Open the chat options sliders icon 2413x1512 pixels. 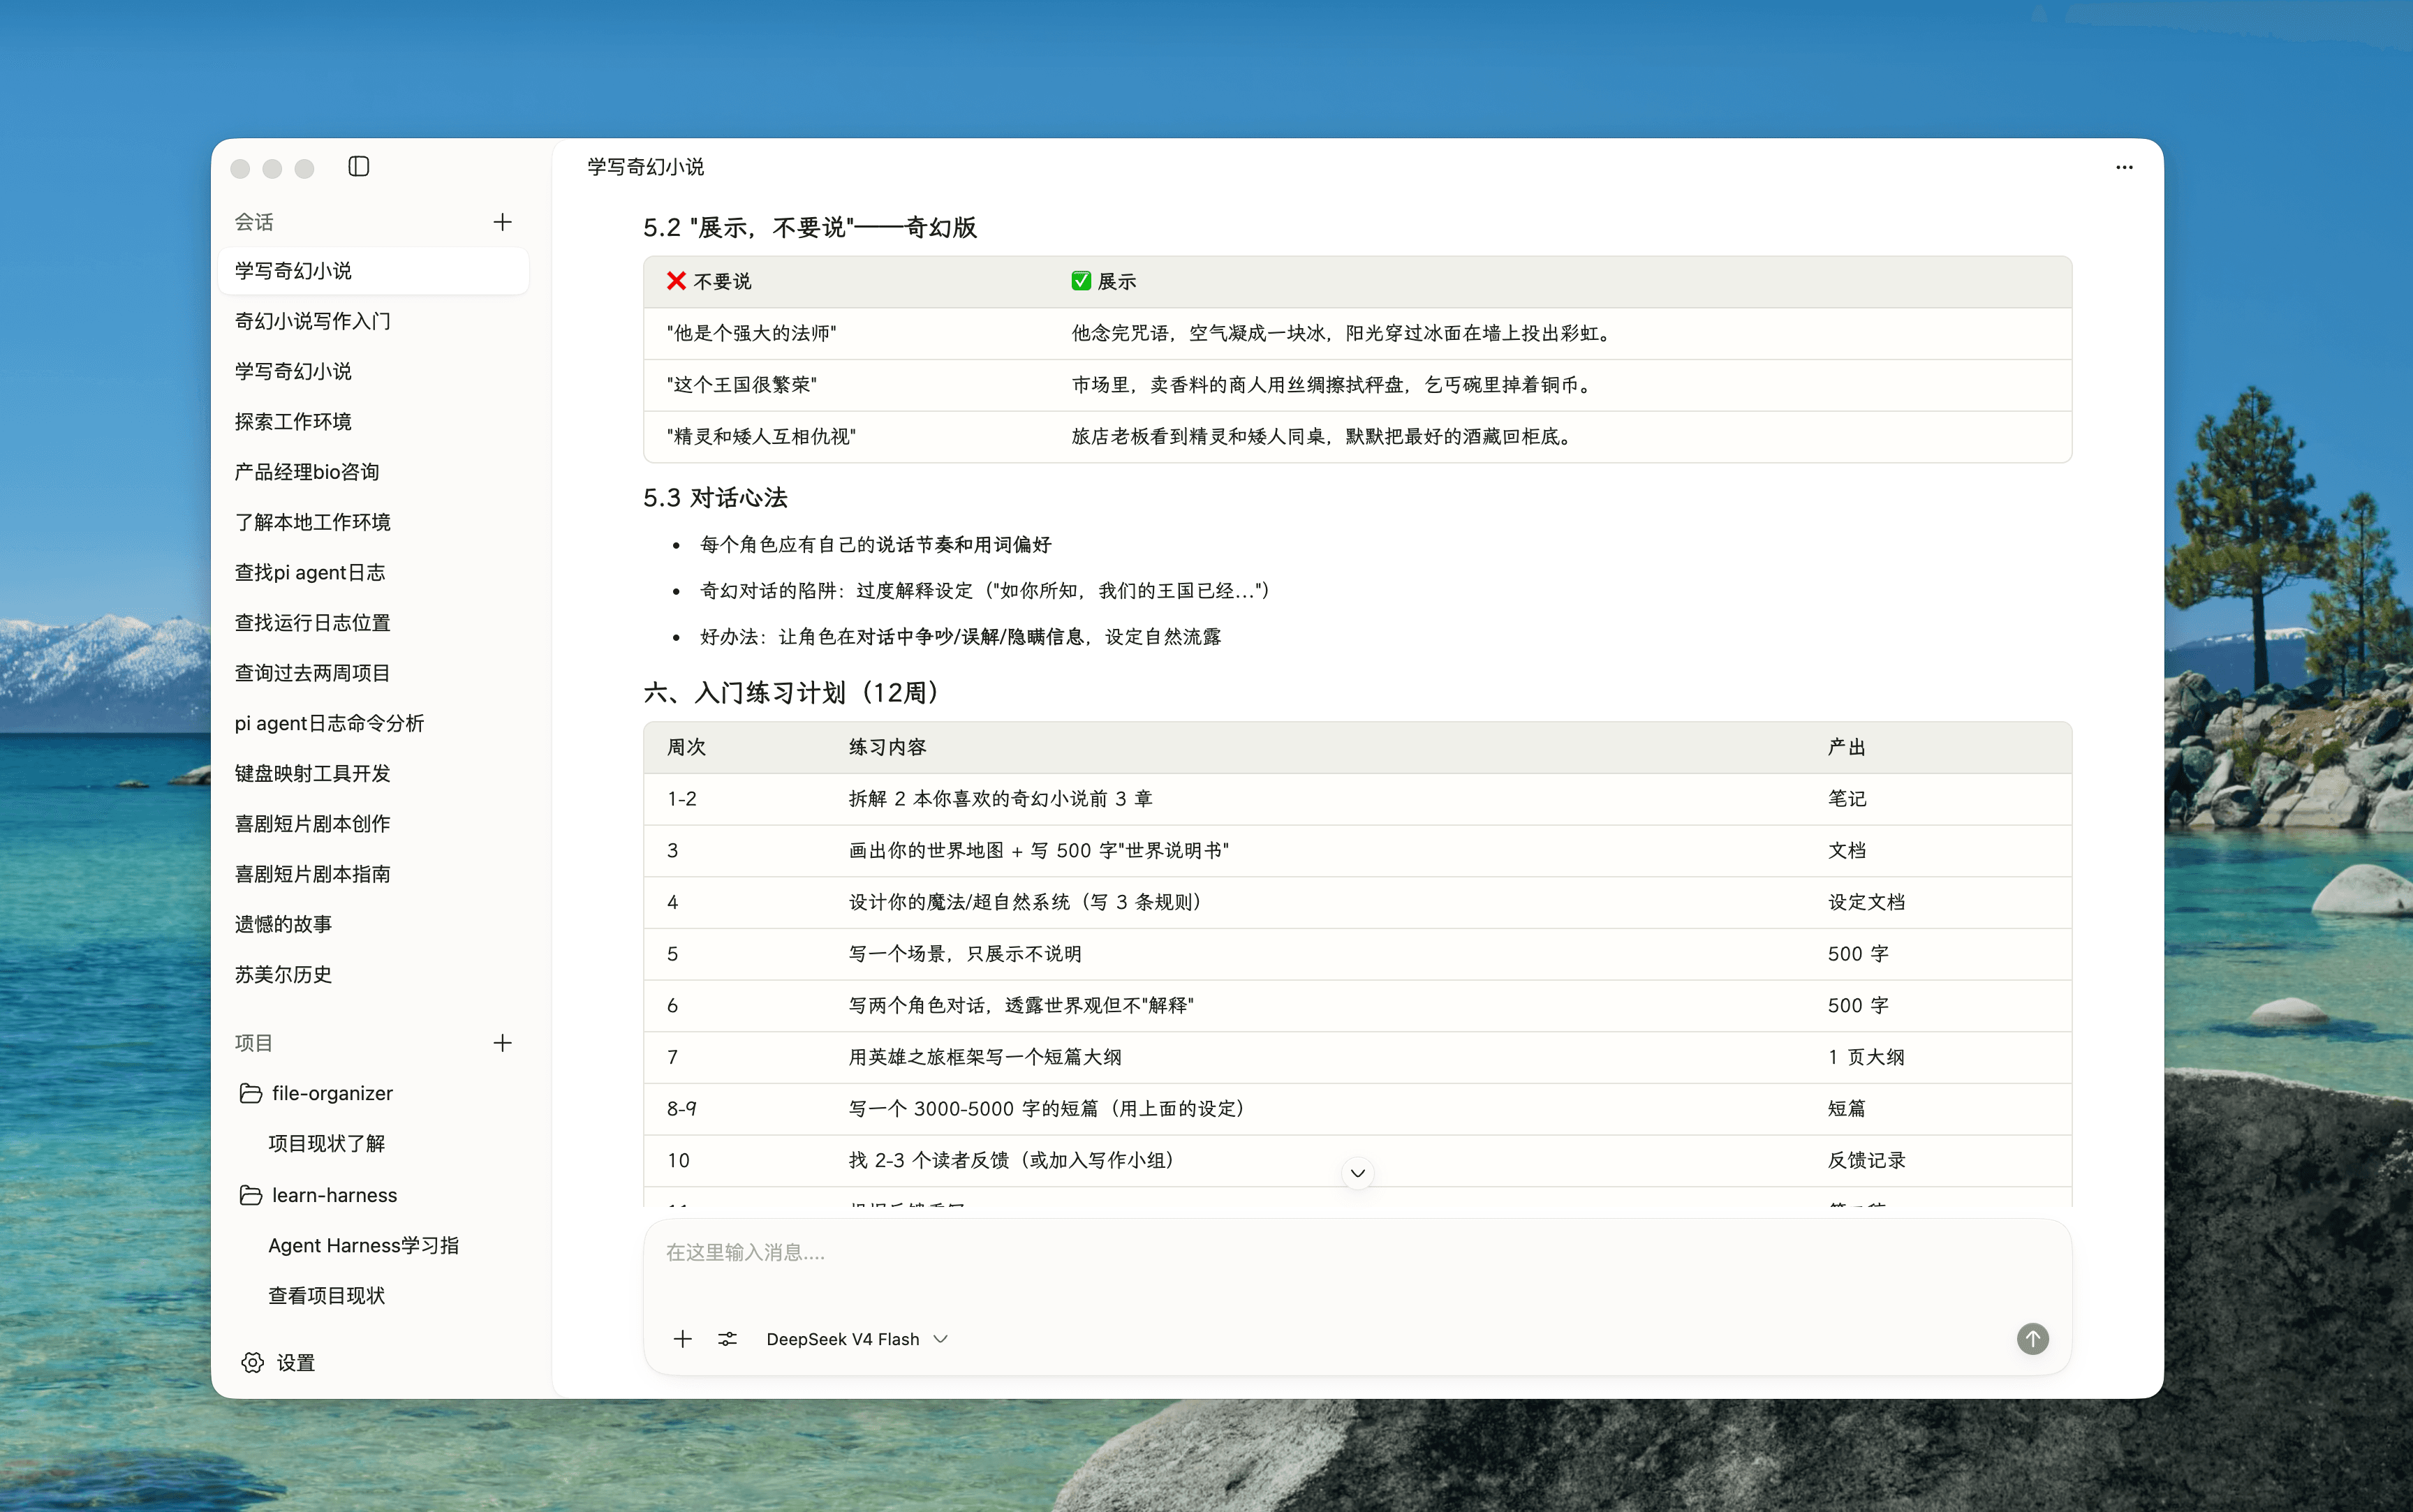click(x=728, y=1338)
